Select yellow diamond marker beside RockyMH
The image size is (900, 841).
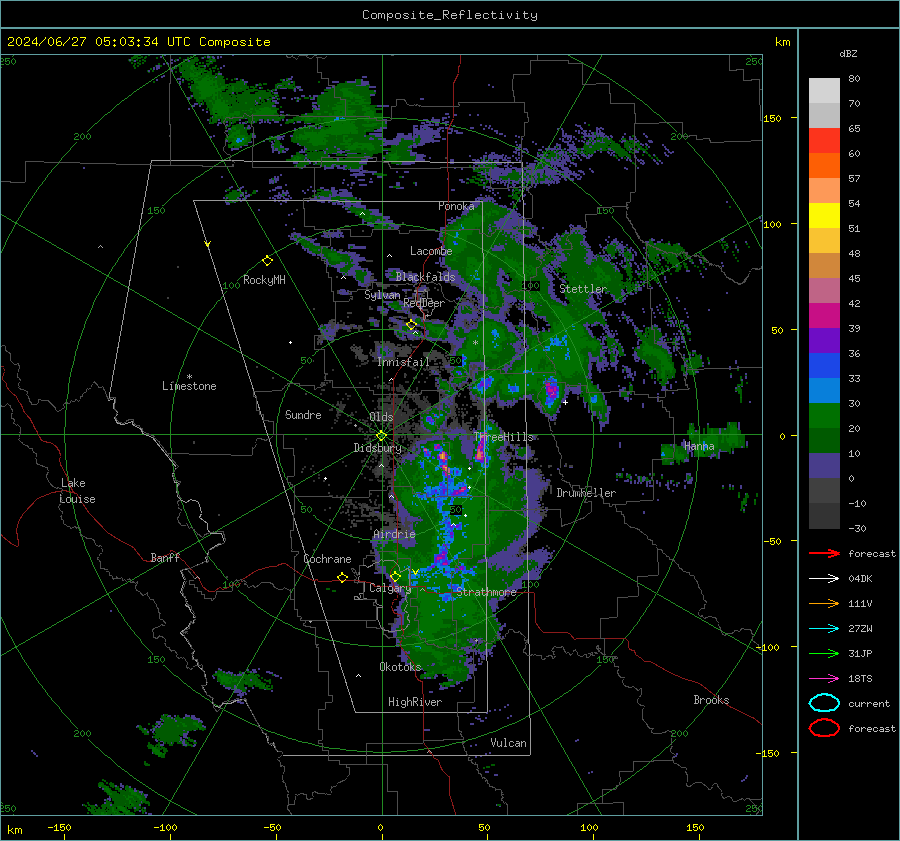[x=267, y=261]
